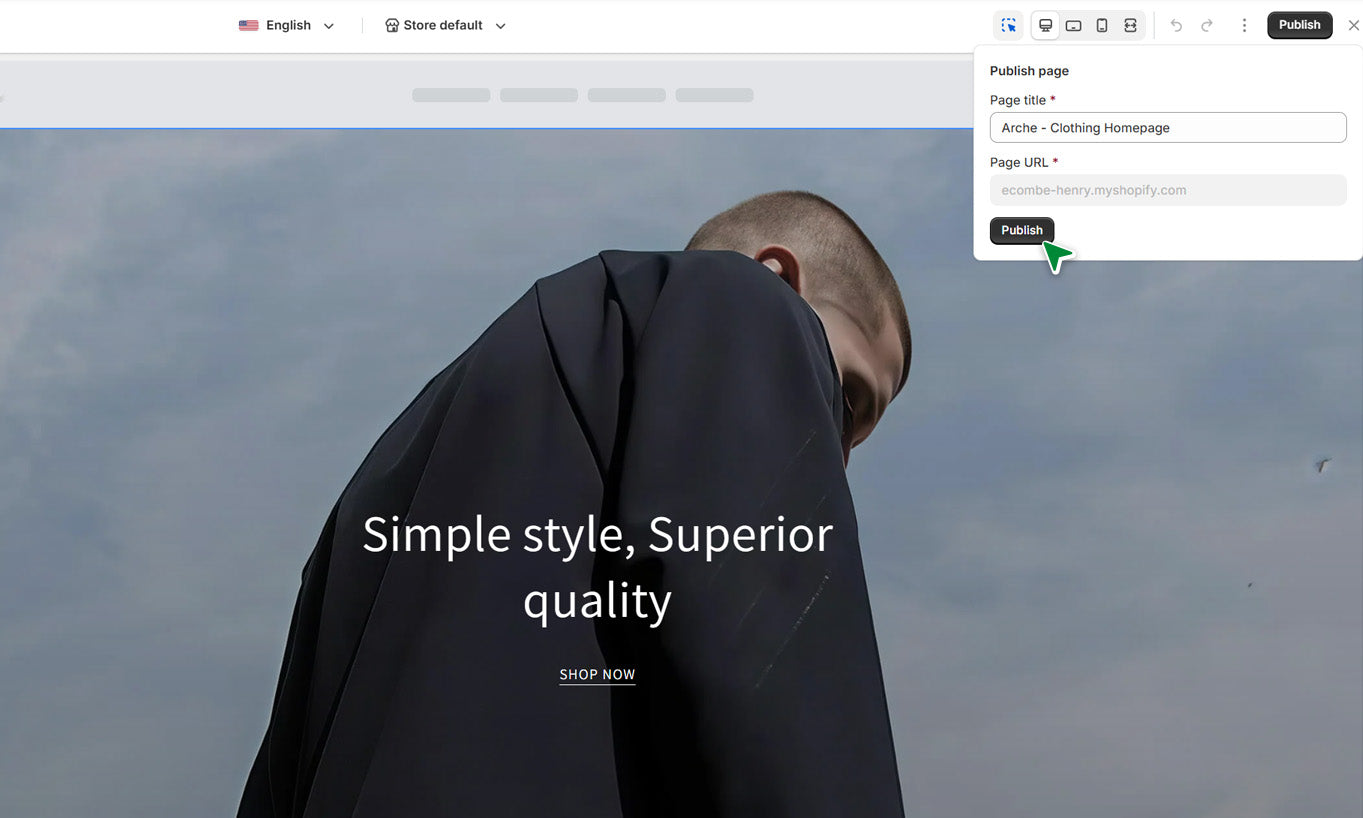Viewport: 1363px width, 818px height.
Task: Switch to desktop preview mode
Action: coord(1045,25)
